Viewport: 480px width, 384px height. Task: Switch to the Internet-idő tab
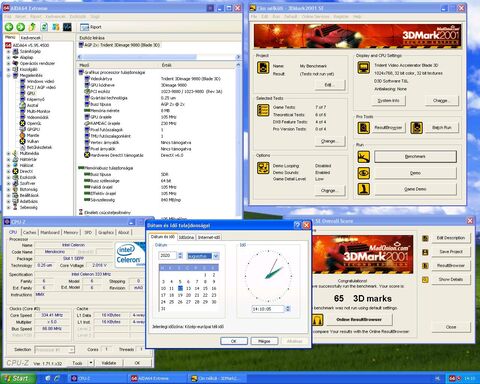point(209,237)
